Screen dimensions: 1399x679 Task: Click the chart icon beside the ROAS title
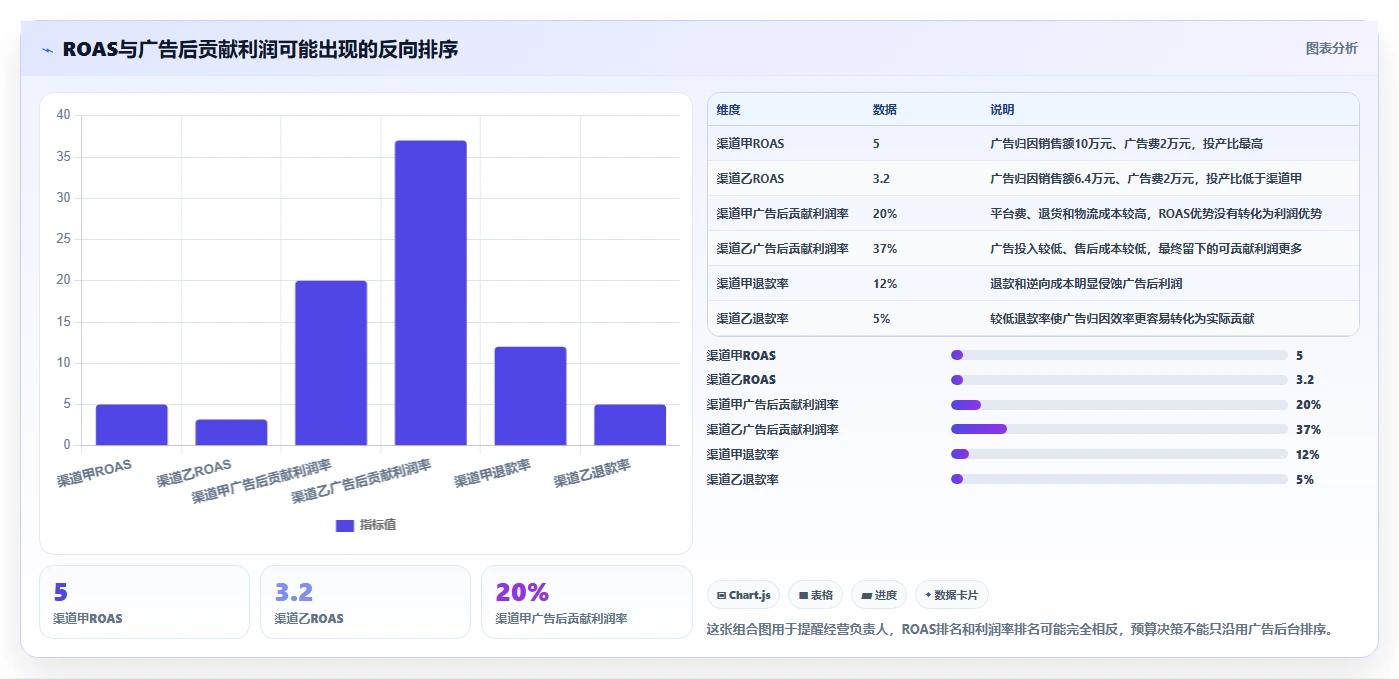(48, 49)
